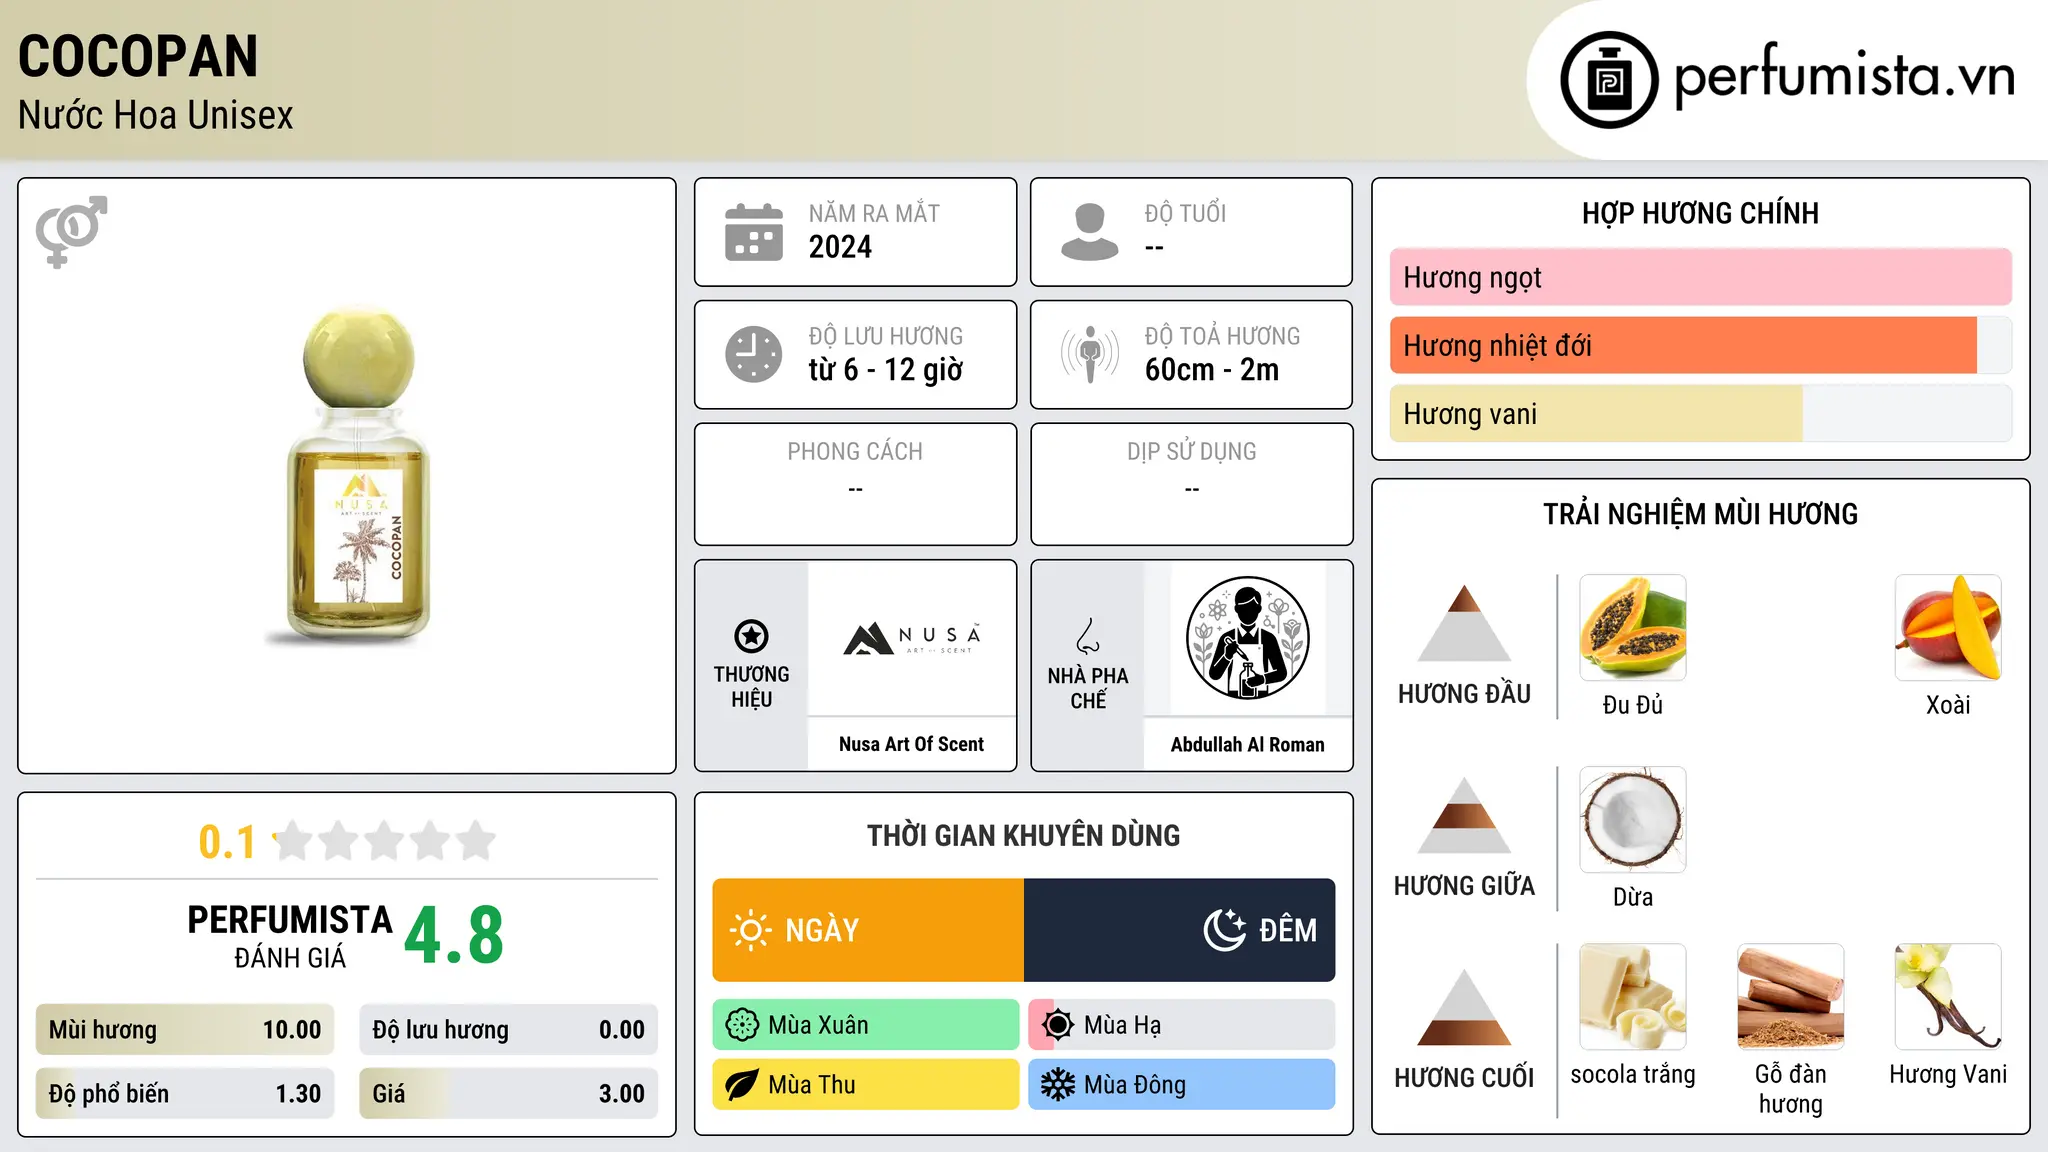This screenshot has height=1152, width=2048.
Task: Click the perfumista.vn perfume bottle logo icon
Action: [1609, 80]
